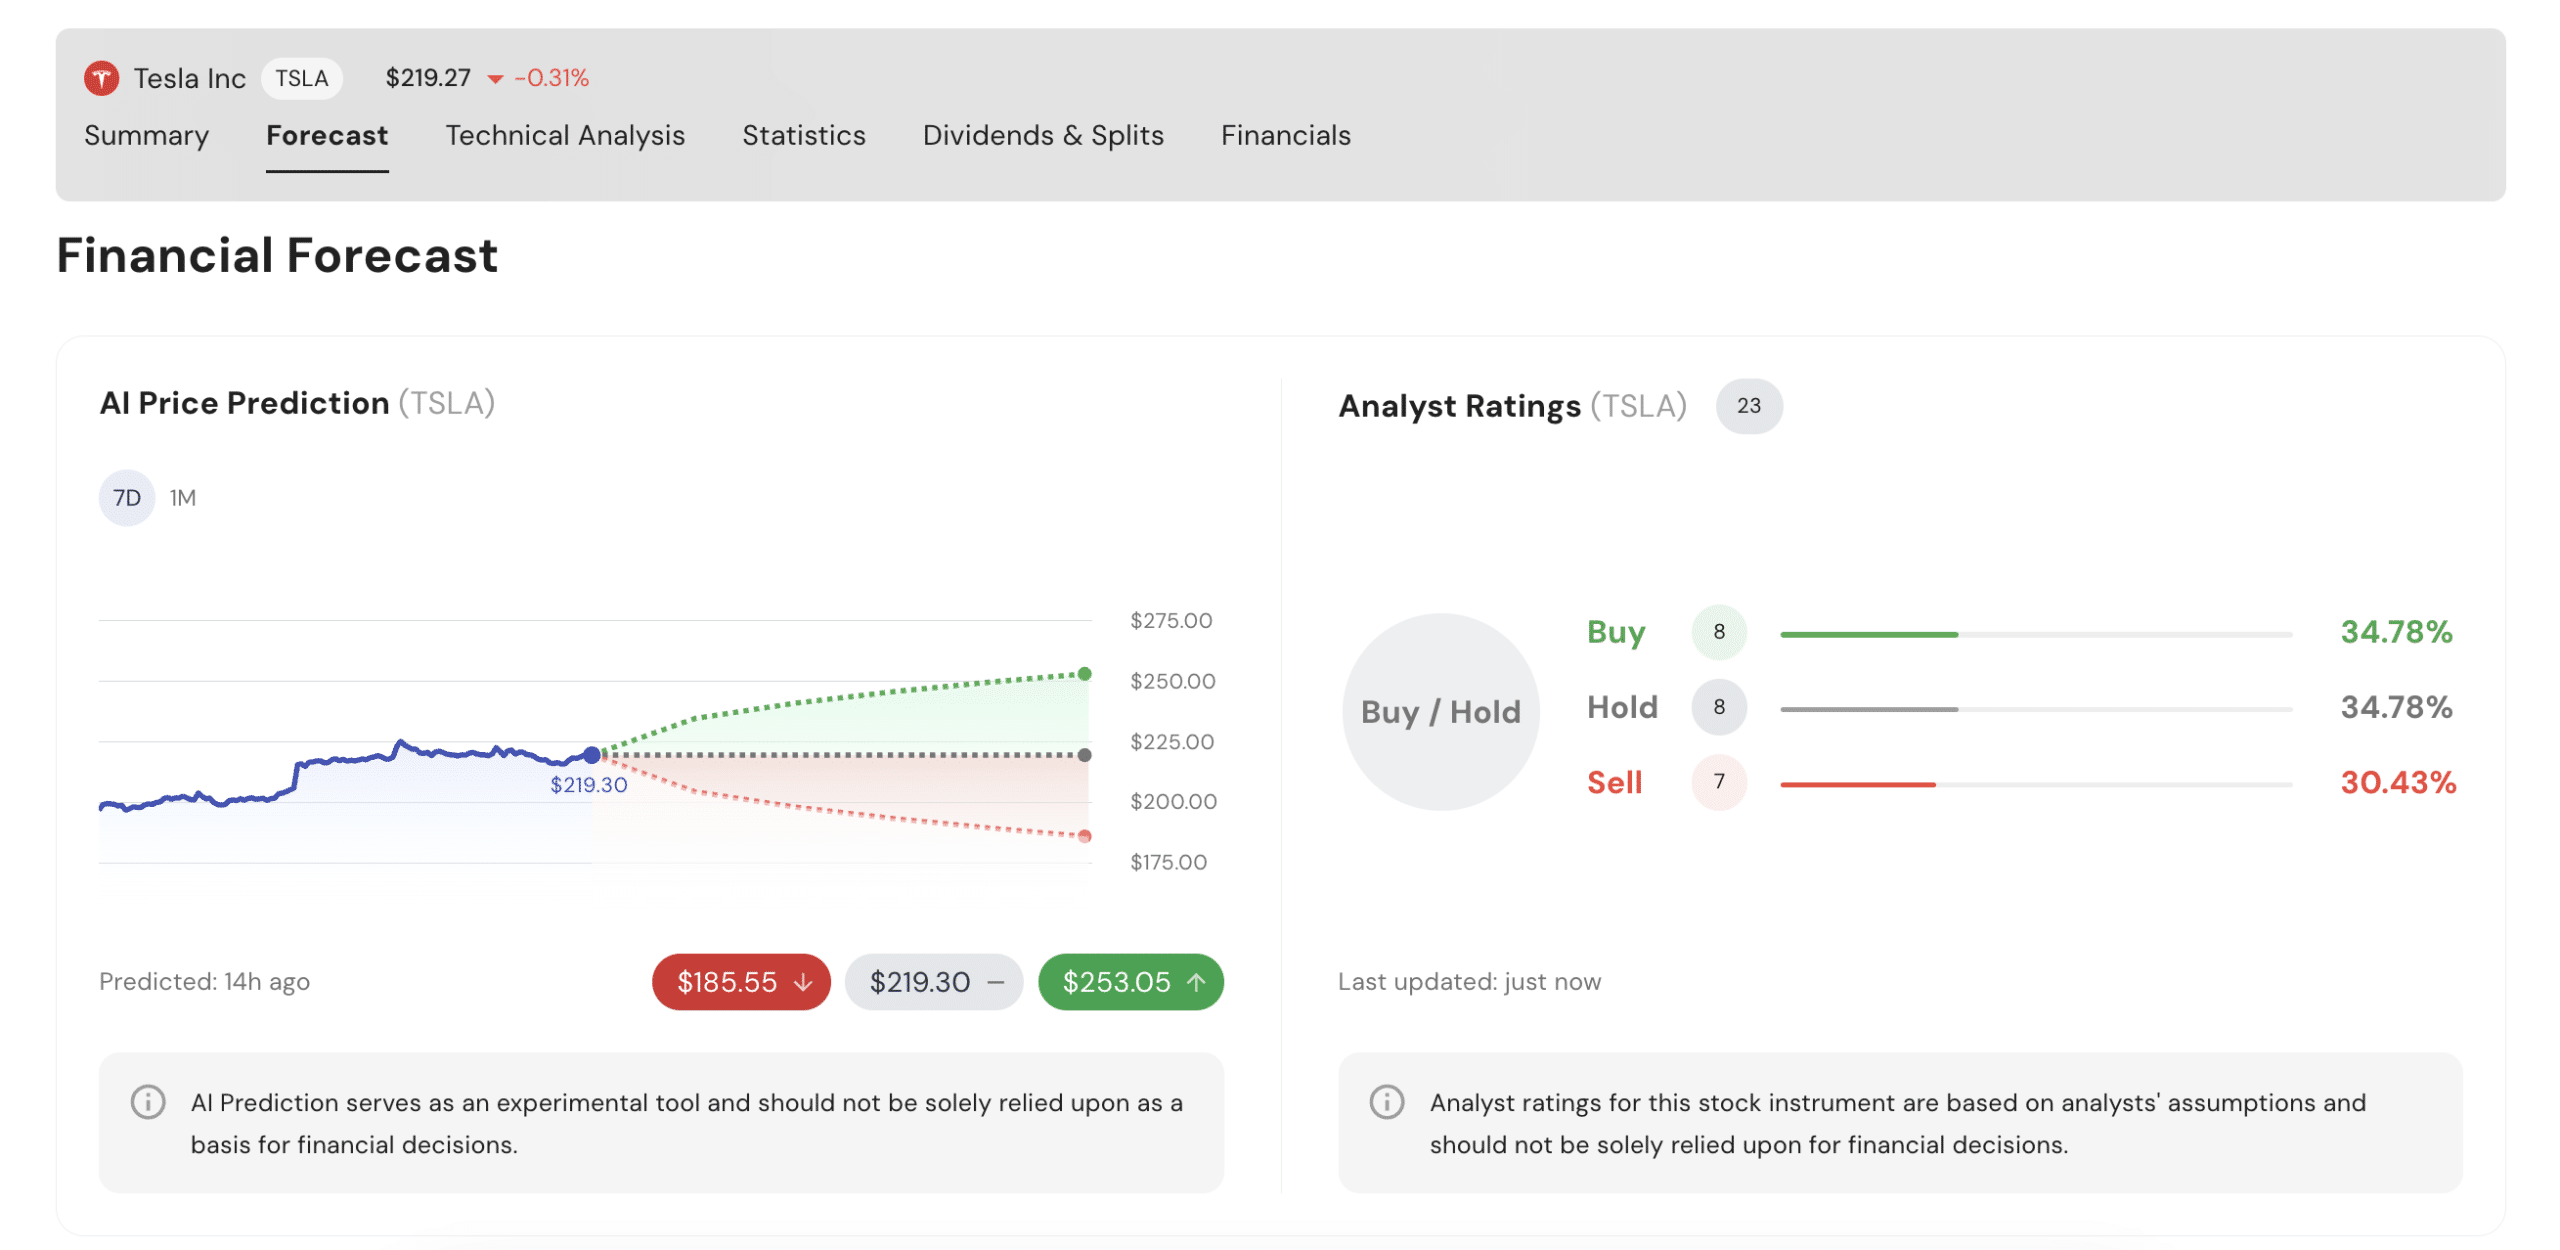Switch to Technical Analysis tab
Screen dimensions: 2560x1250
(565, 135)
